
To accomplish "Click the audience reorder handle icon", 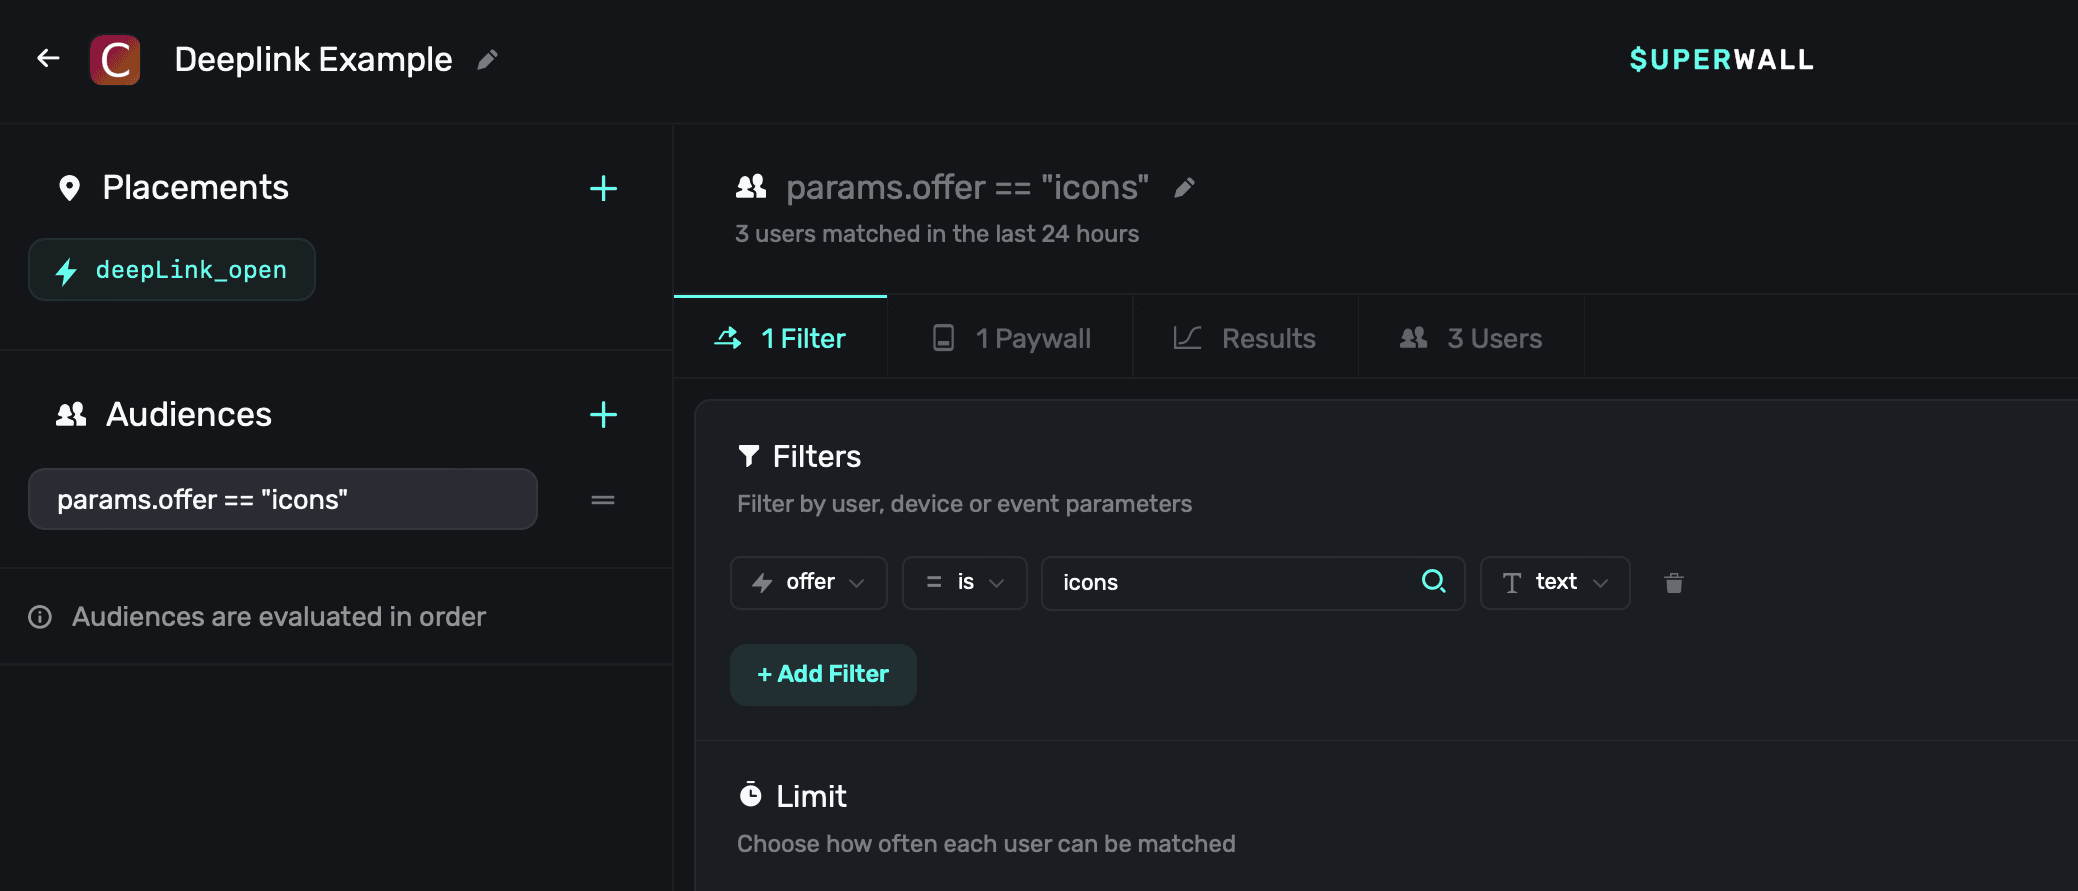I will 603,500.
